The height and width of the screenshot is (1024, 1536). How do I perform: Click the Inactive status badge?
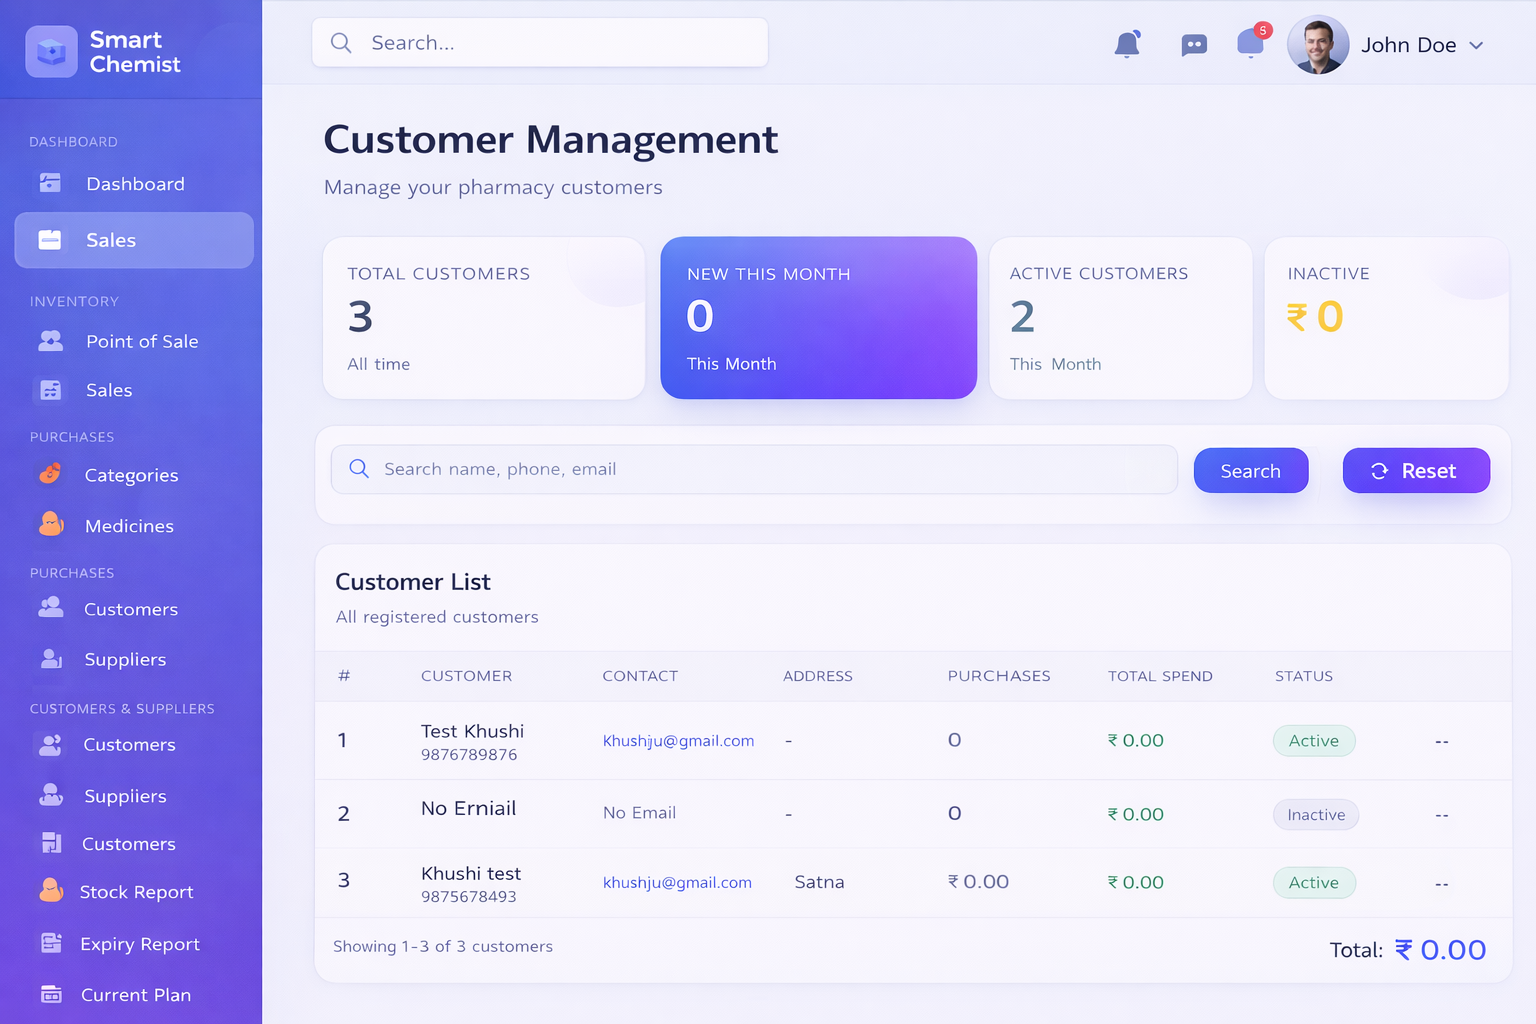[x=1315, y=815]
